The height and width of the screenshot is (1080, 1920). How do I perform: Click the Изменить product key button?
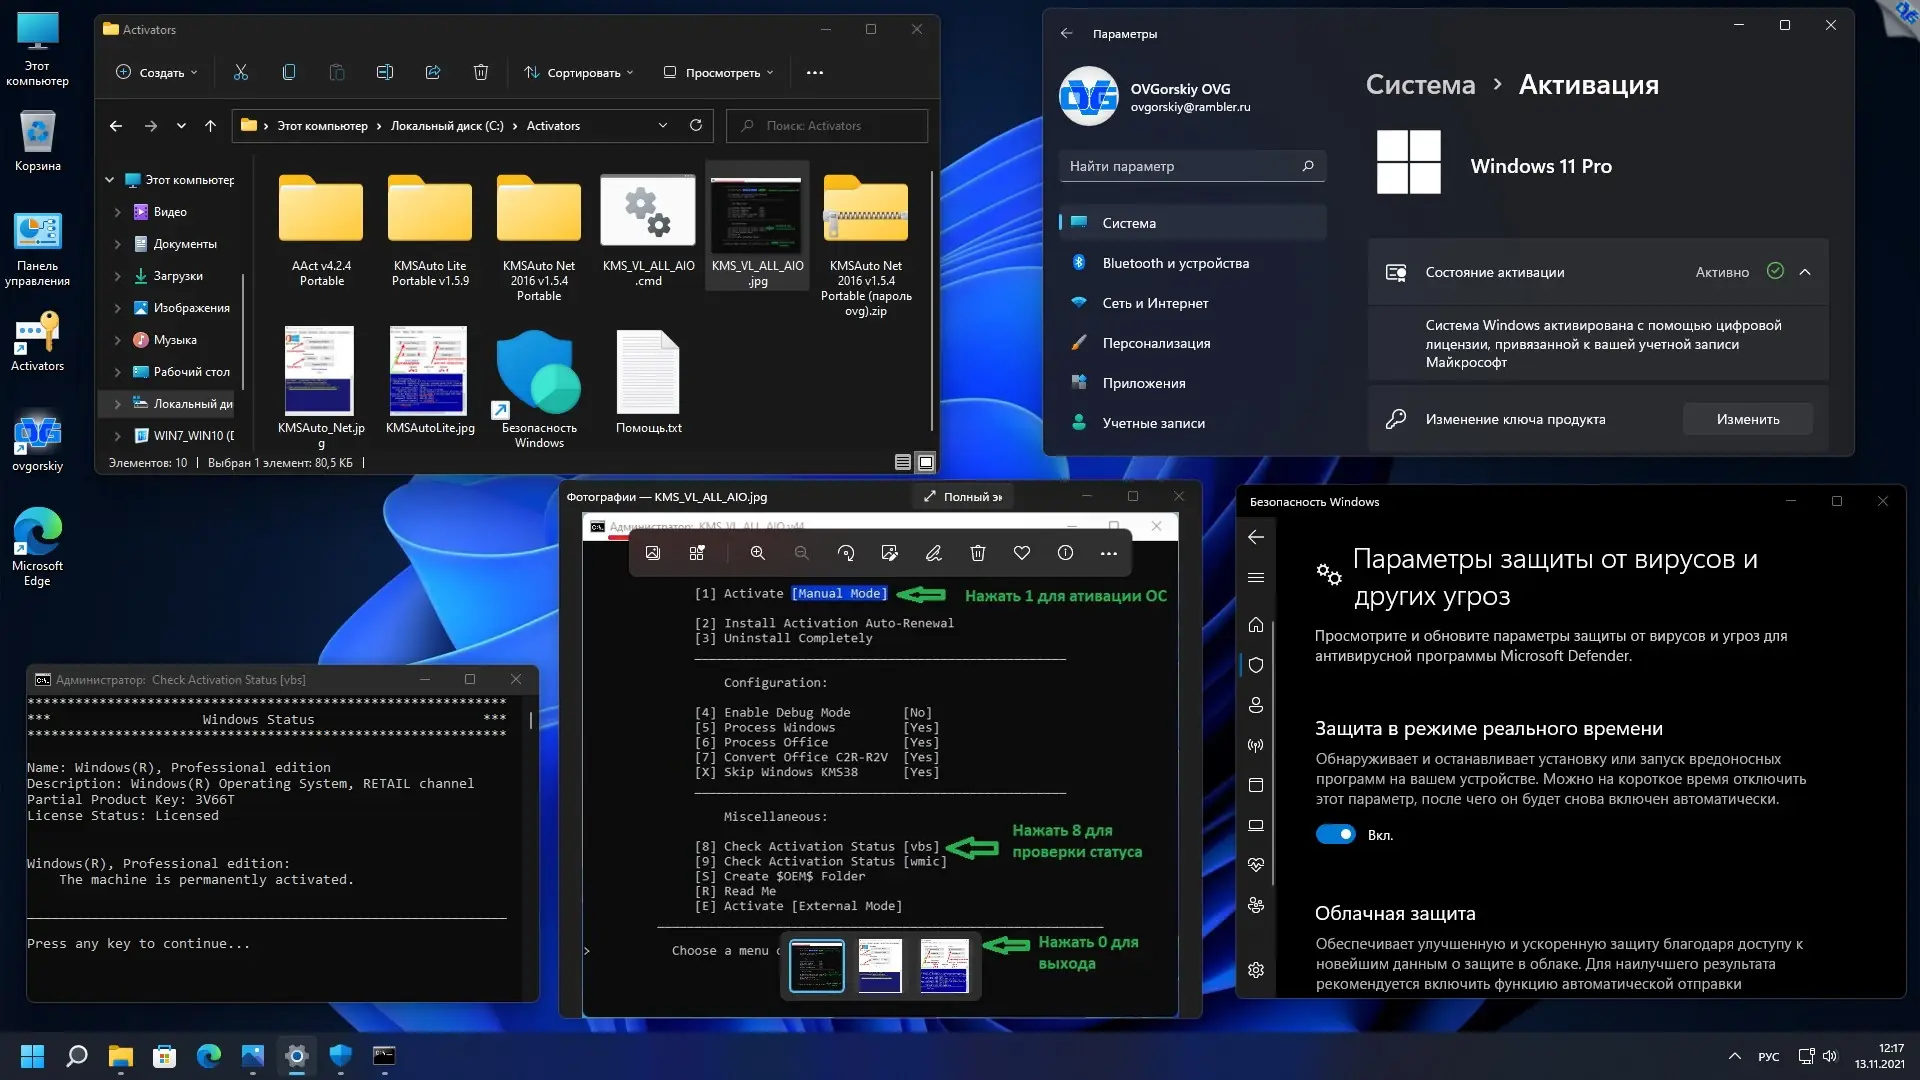pyautogui.click(x=1747, y=419)
